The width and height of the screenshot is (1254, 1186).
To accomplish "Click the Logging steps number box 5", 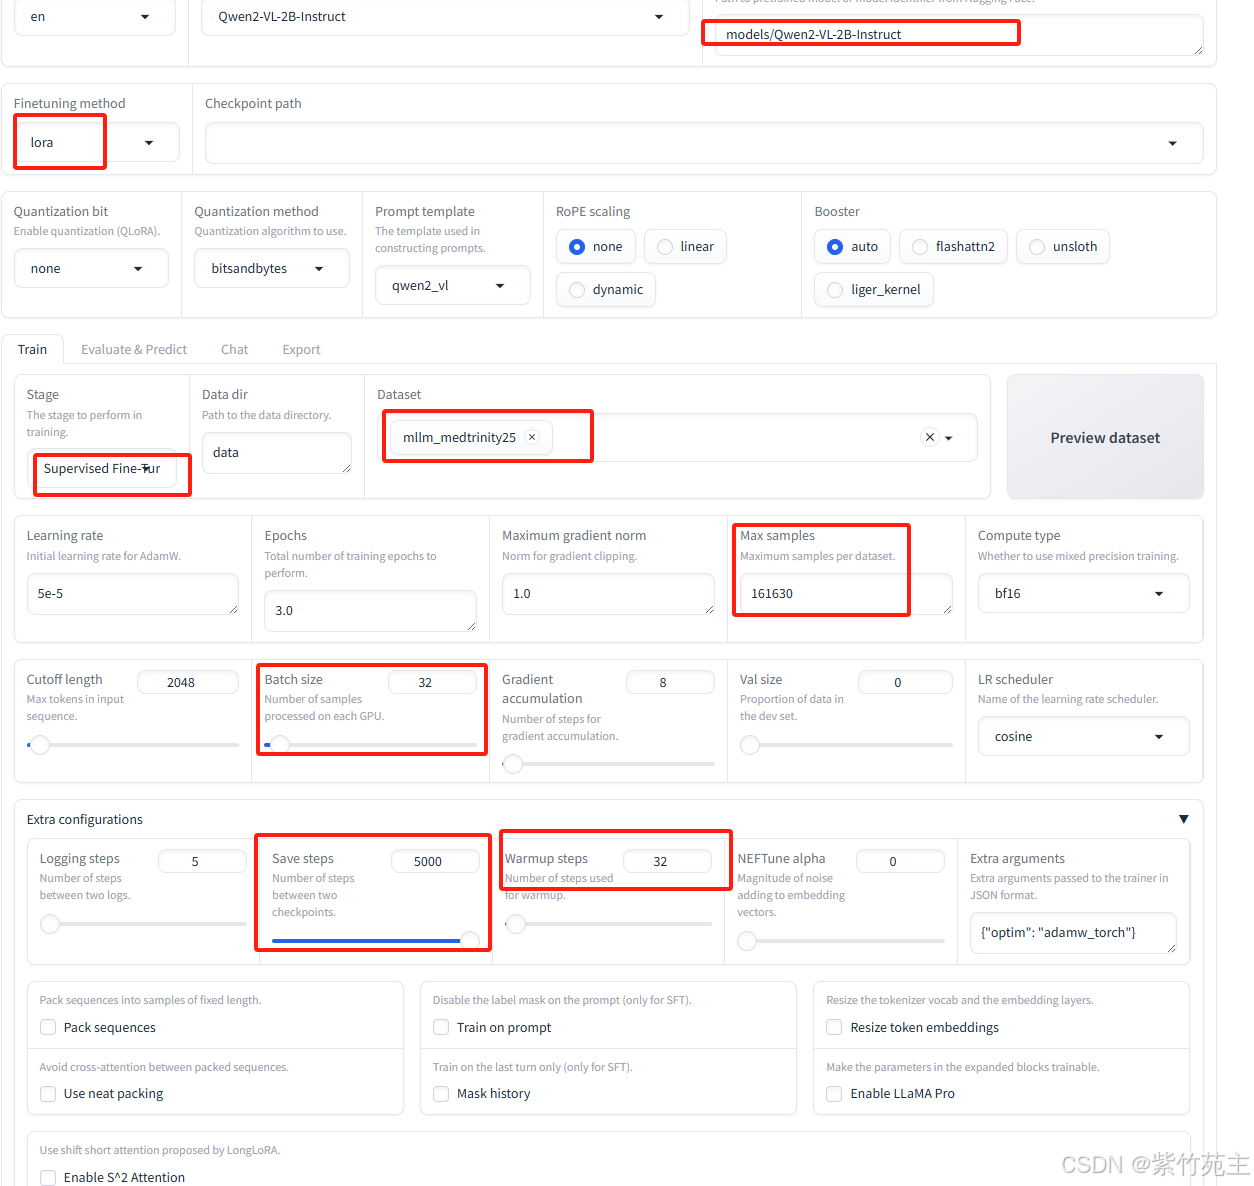I will point(202,861).
